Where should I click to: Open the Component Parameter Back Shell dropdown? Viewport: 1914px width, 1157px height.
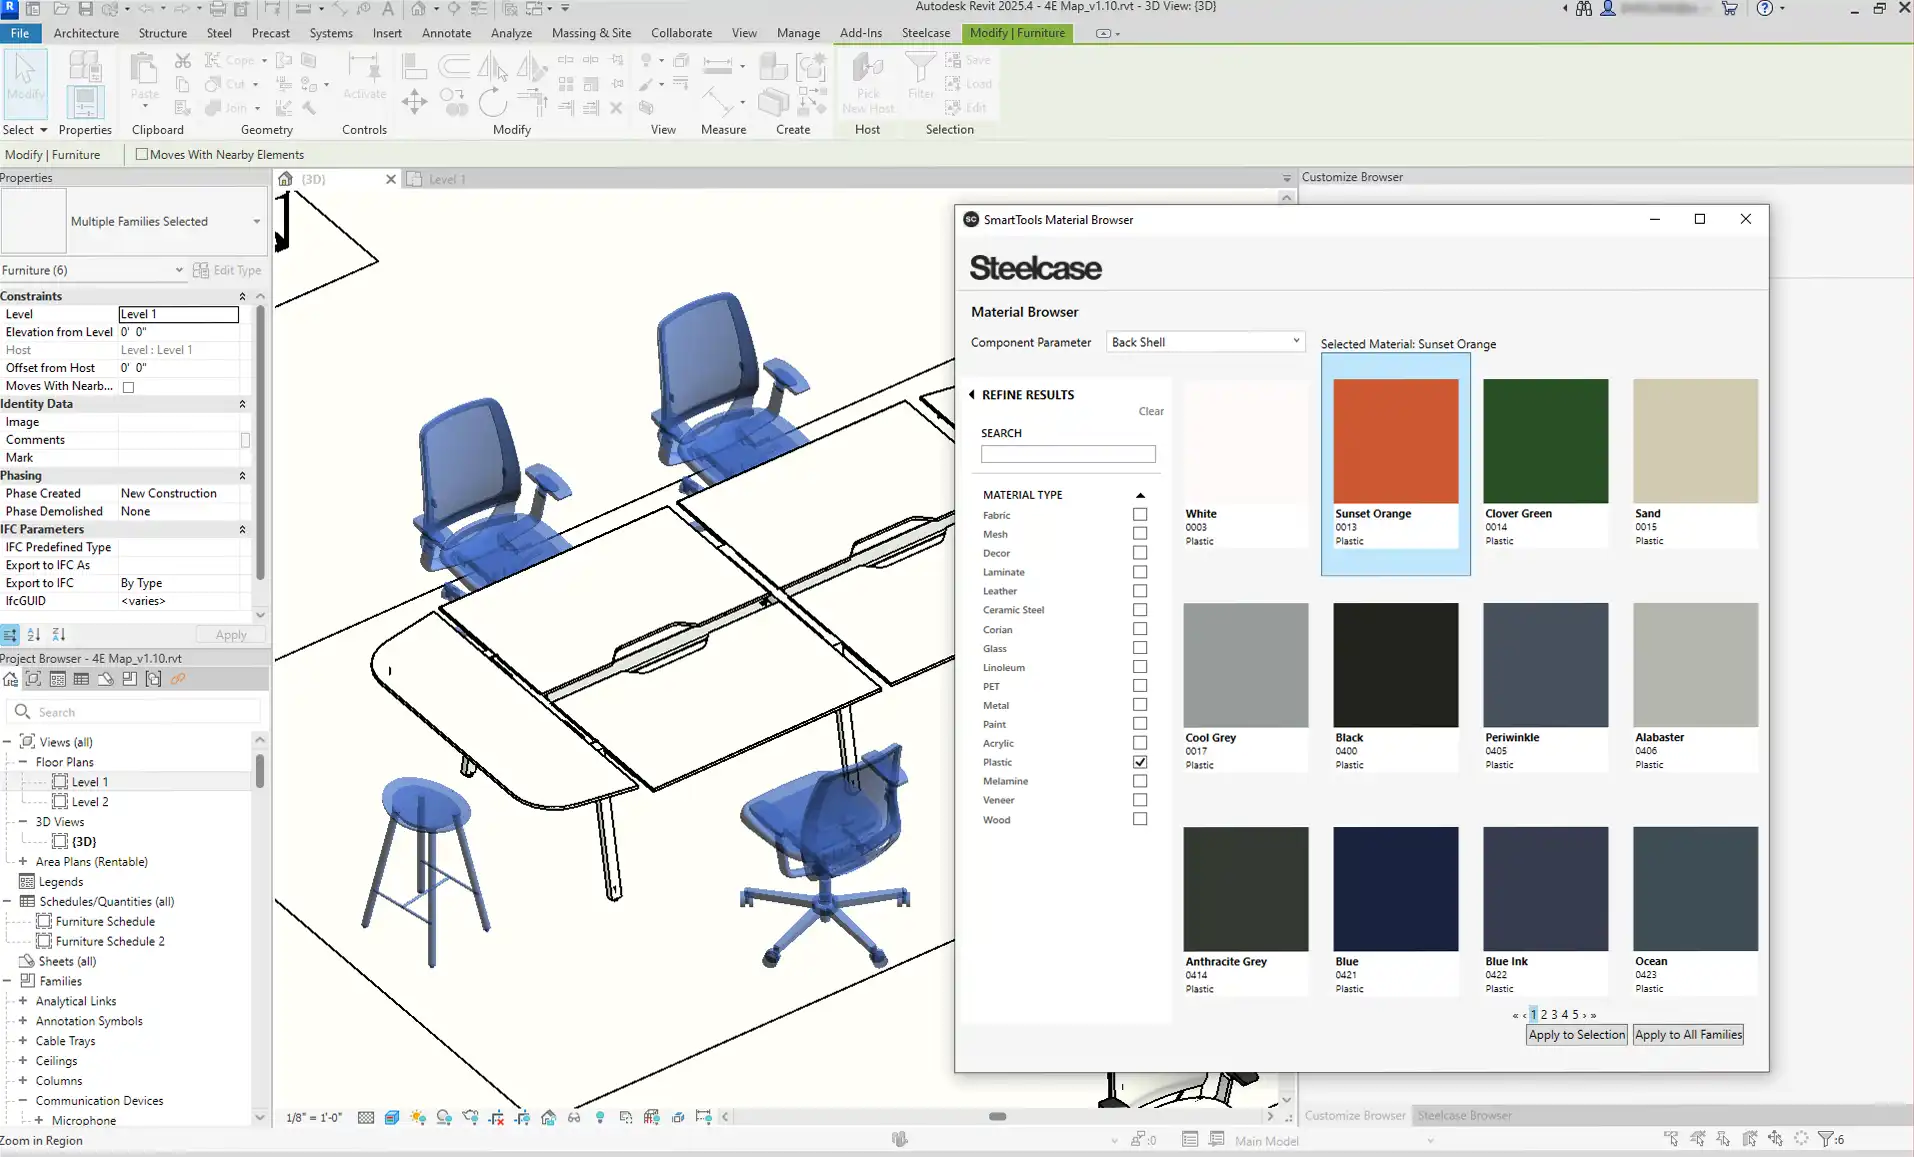[1205, 342]
